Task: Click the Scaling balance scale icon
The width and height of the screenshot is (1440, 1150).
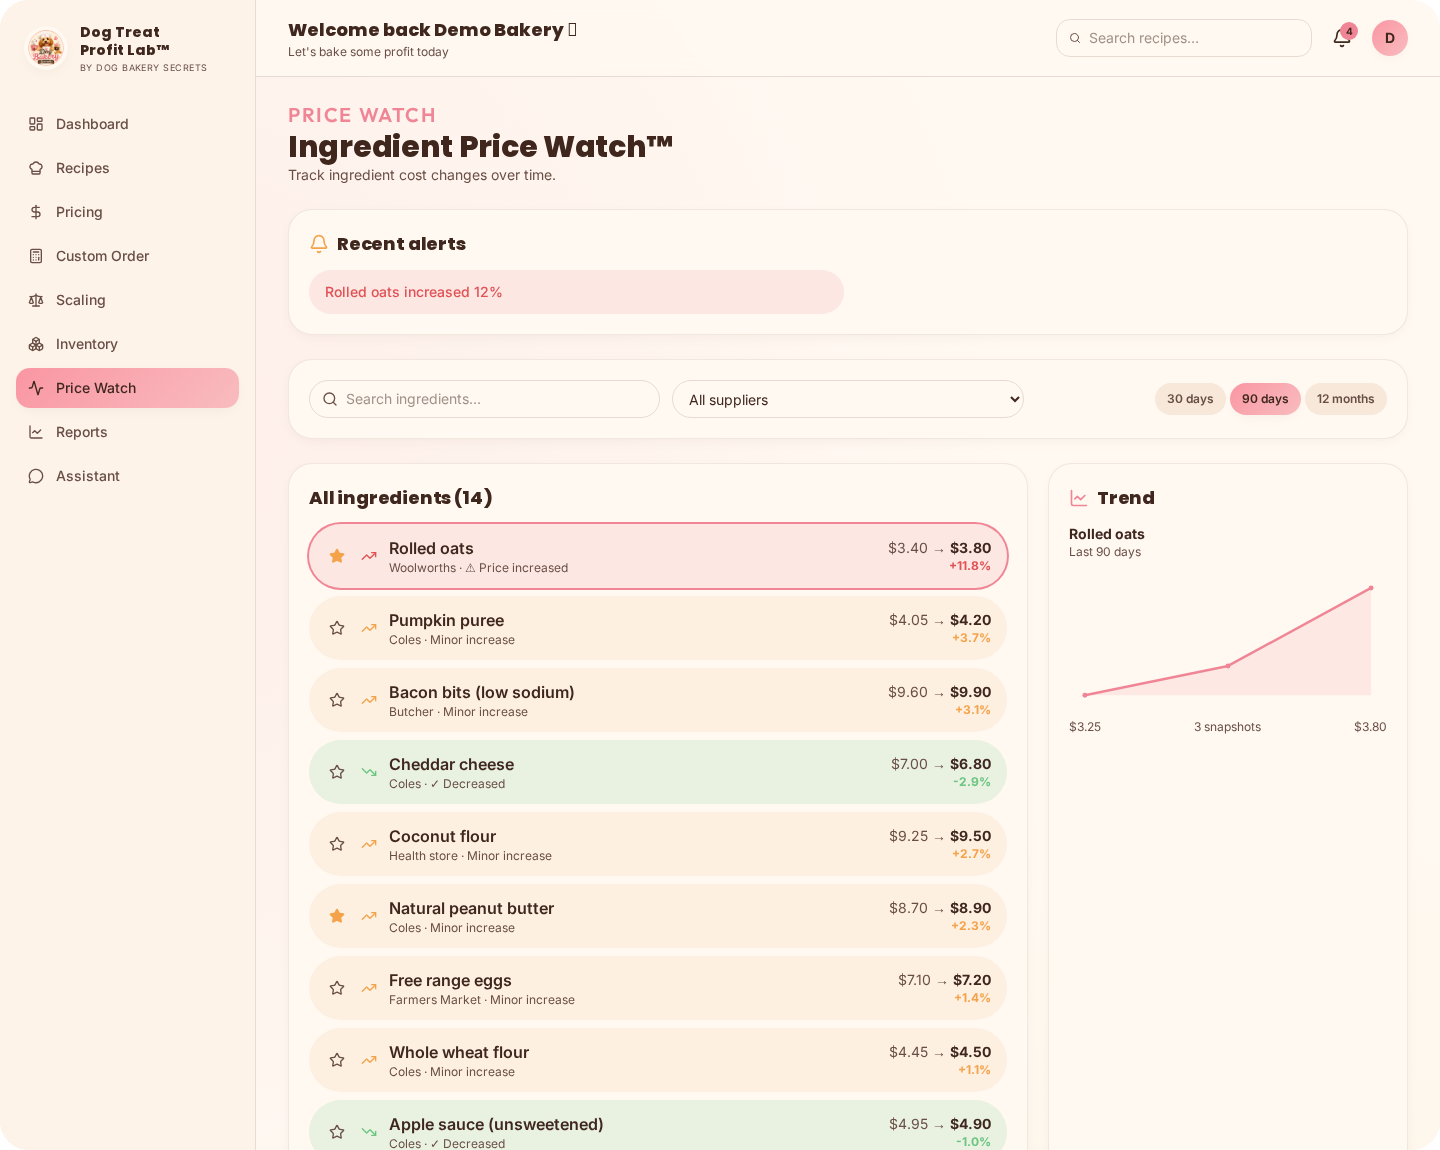Action: (36, 300)
